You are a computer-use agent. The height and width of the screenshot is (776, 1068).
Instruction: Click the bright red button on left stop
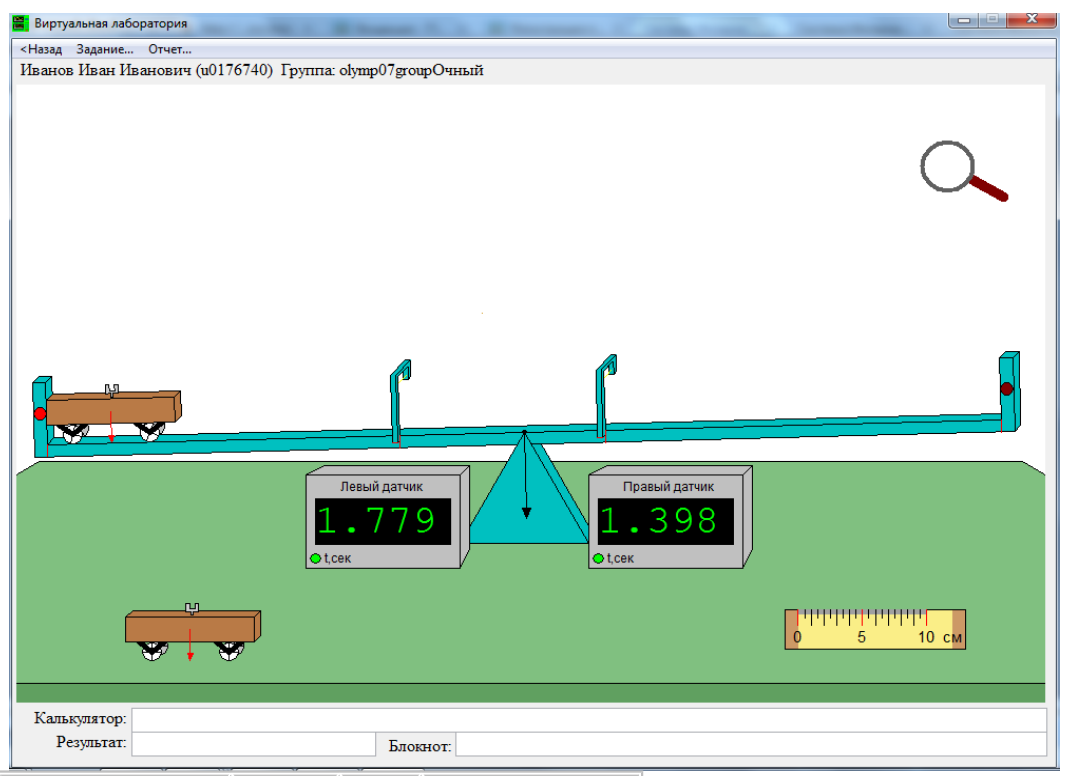pos(40,414)
